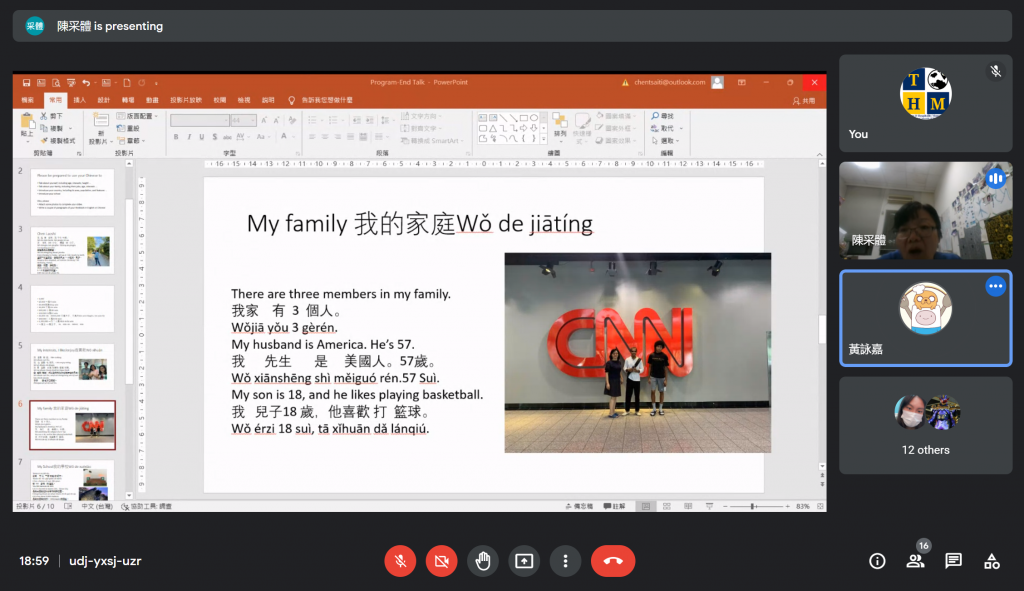Click the 共用 Share button in PowerPoint
Viewport: 1024px width, 591px height.
coord(804,101)
